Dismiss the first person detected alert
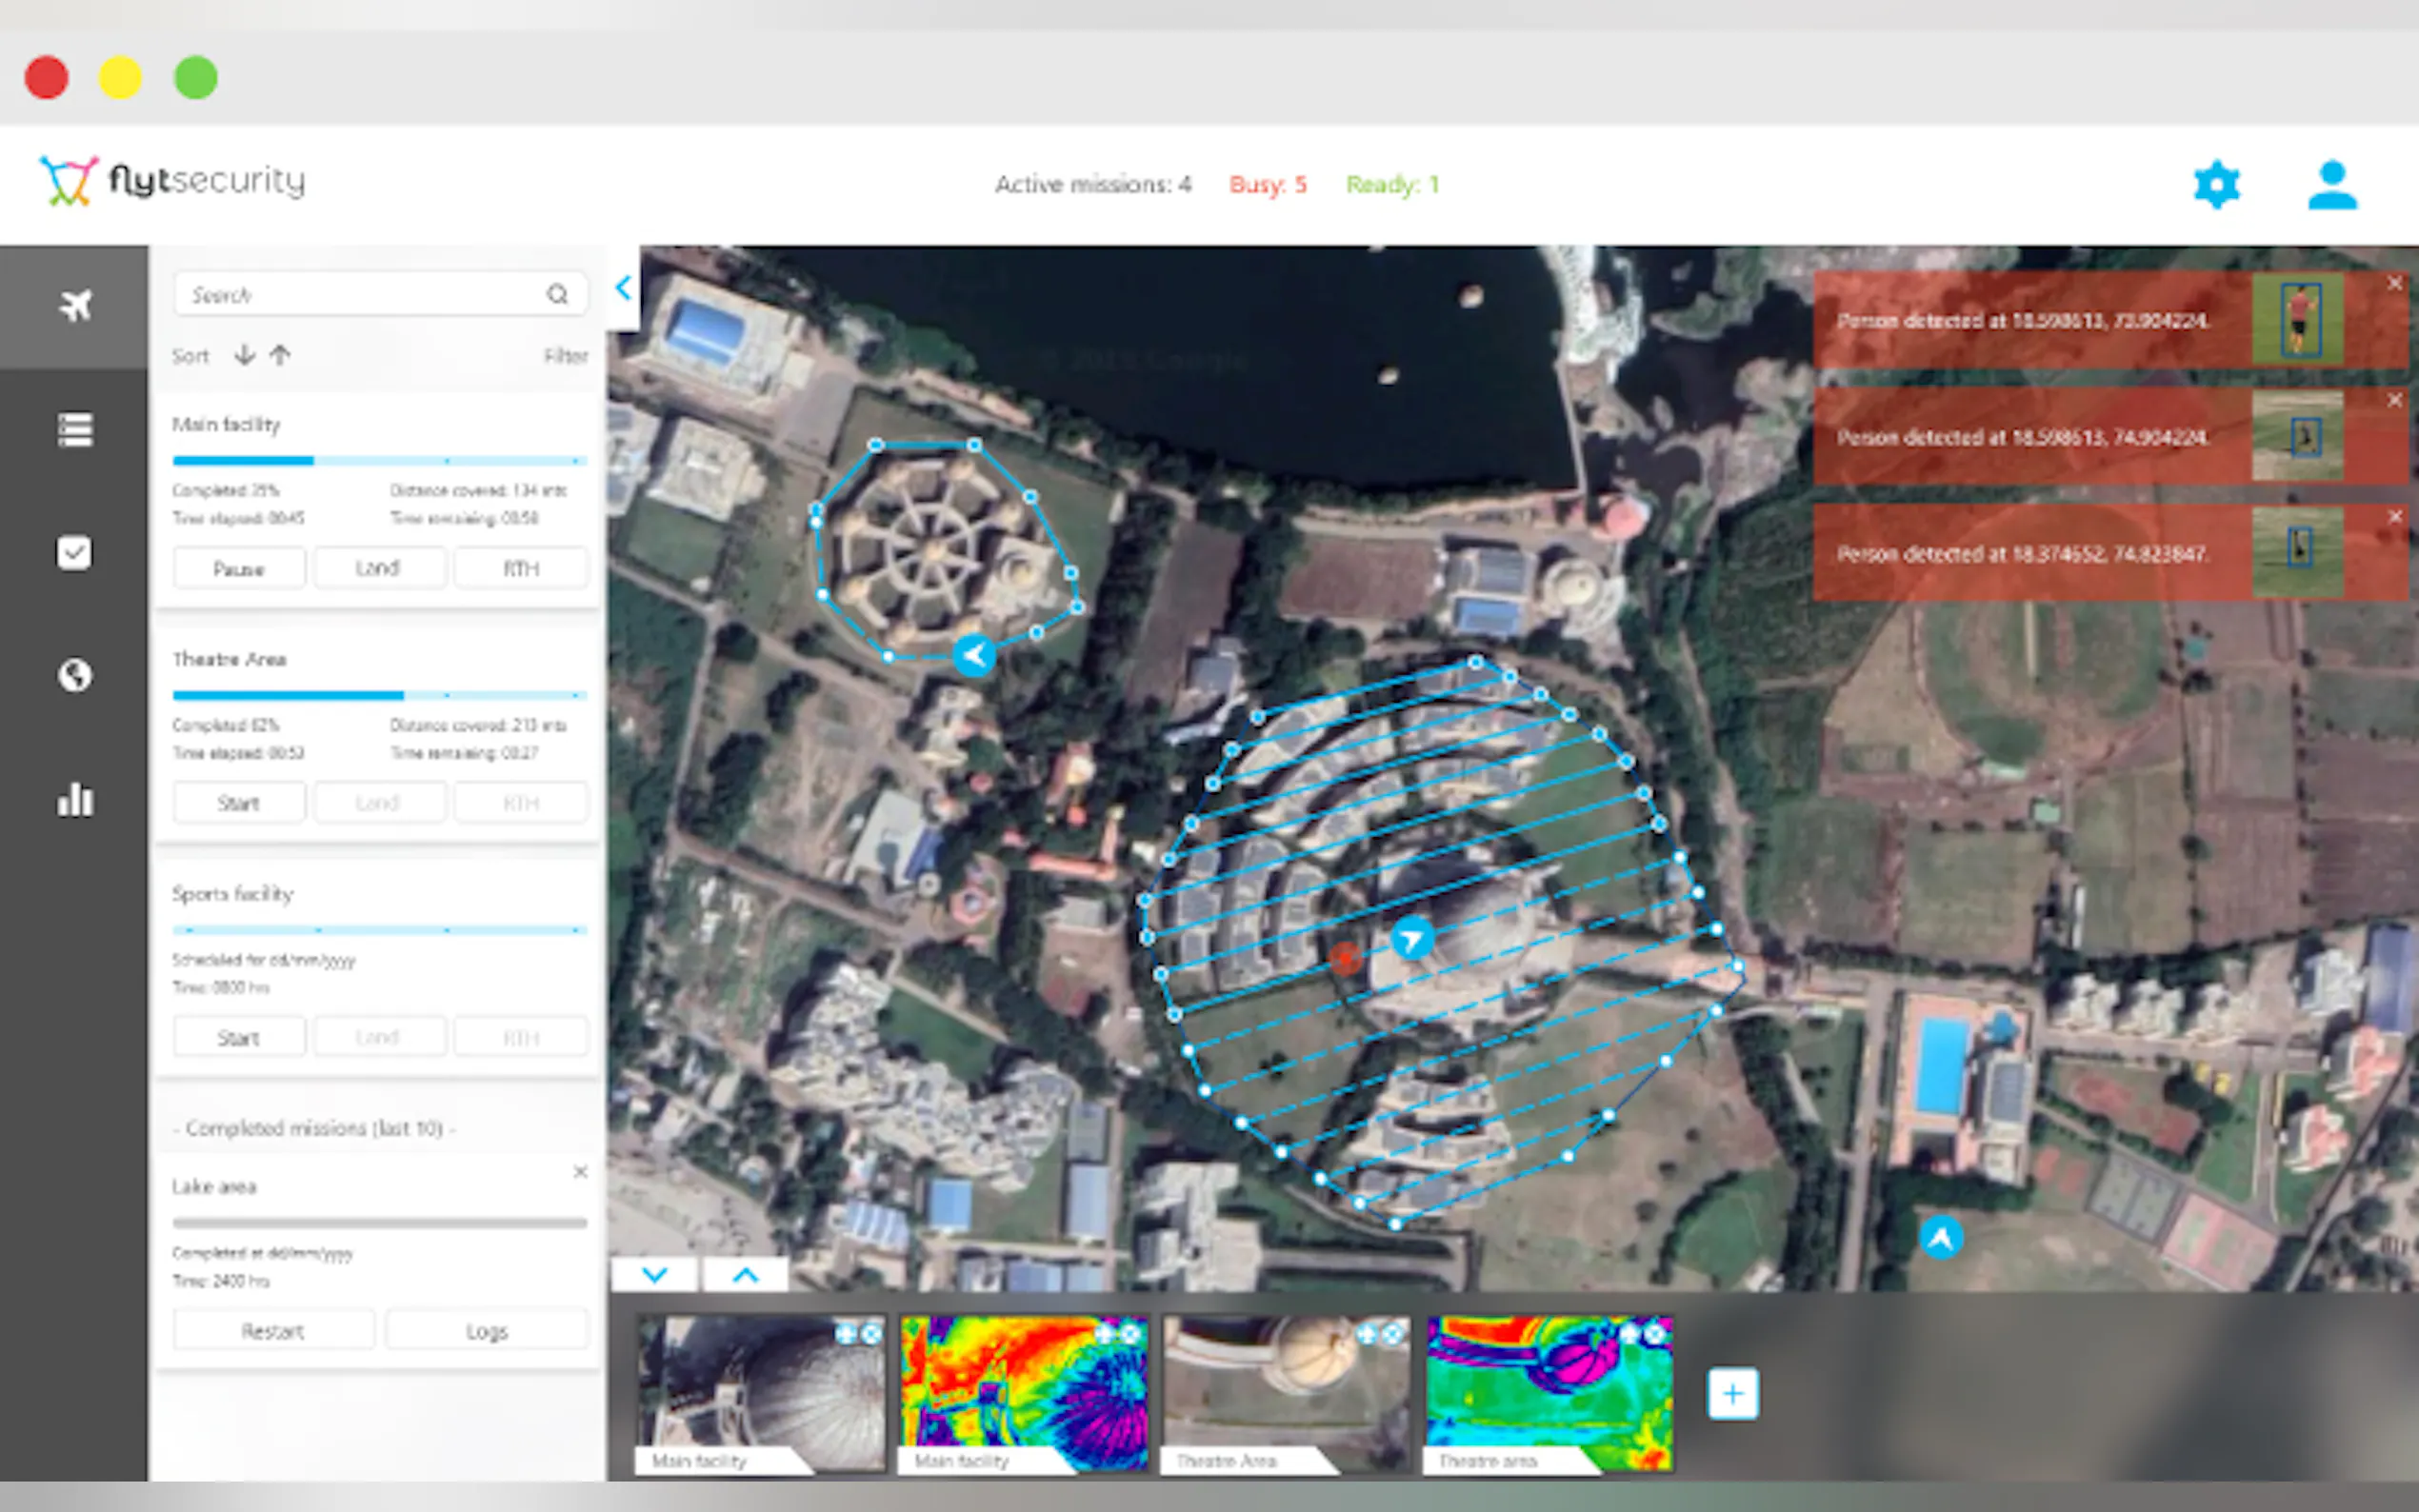 [2394, 284]
